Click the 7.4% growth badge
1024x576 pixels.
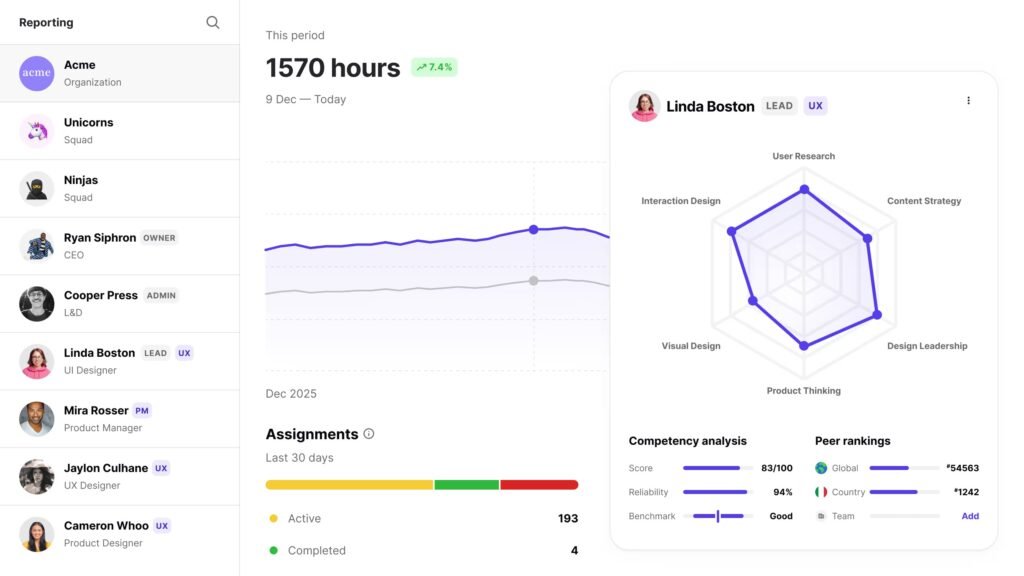[434, 66]
